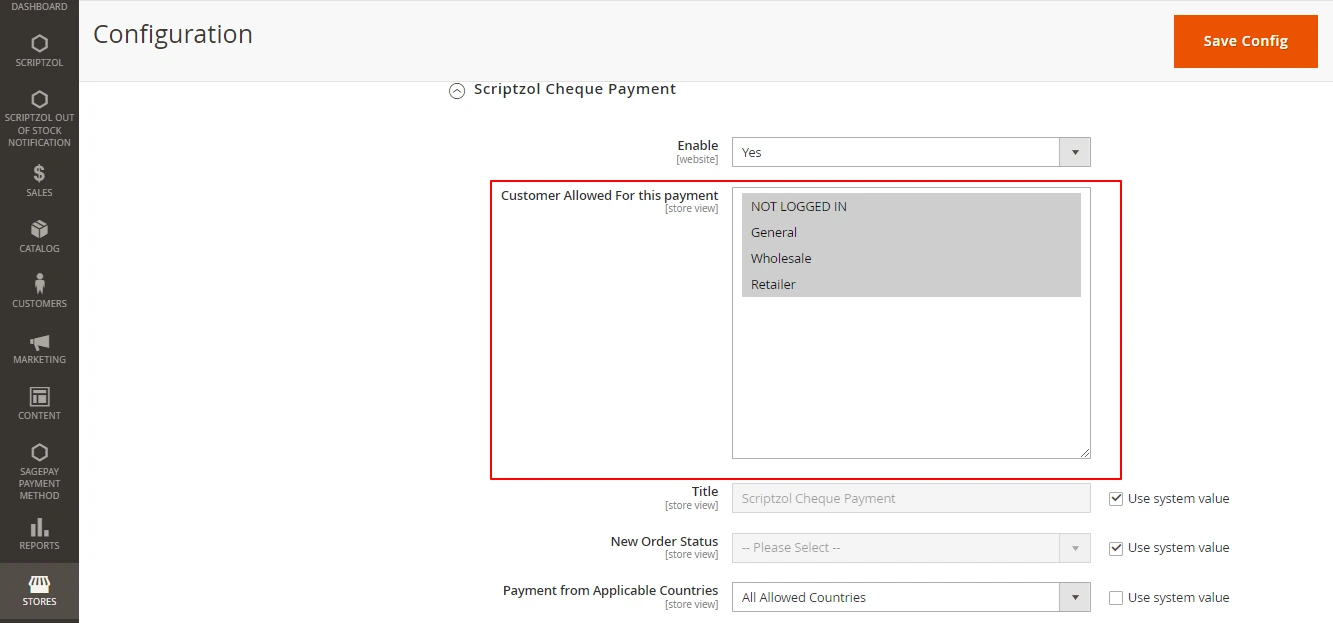Uncheck Use system value for Title
This screenshot has width=1333, height=623.
(1116, 498)
